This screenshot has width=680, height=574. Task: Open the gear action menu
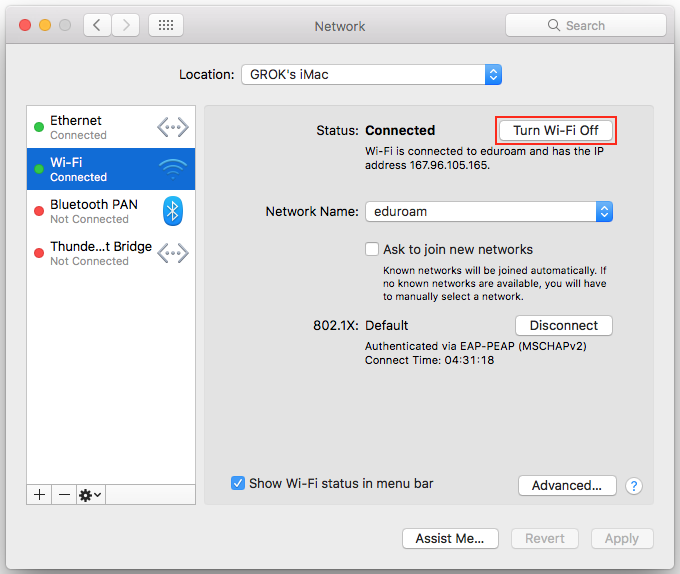[x=90, y=495]
